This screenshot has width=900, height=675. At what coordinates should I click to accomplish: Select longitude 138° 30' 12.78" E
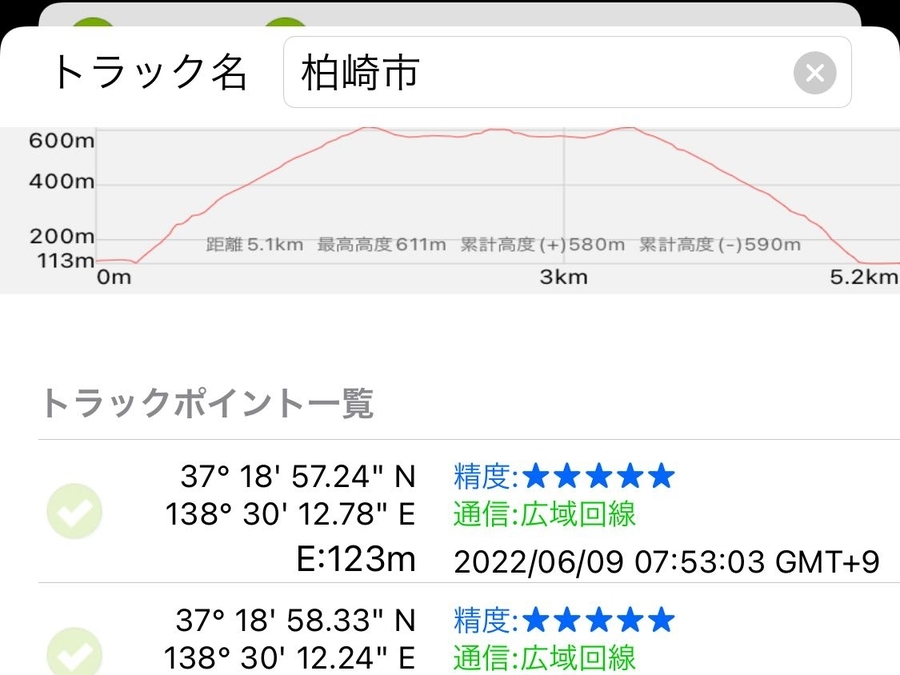click(290, 514)
